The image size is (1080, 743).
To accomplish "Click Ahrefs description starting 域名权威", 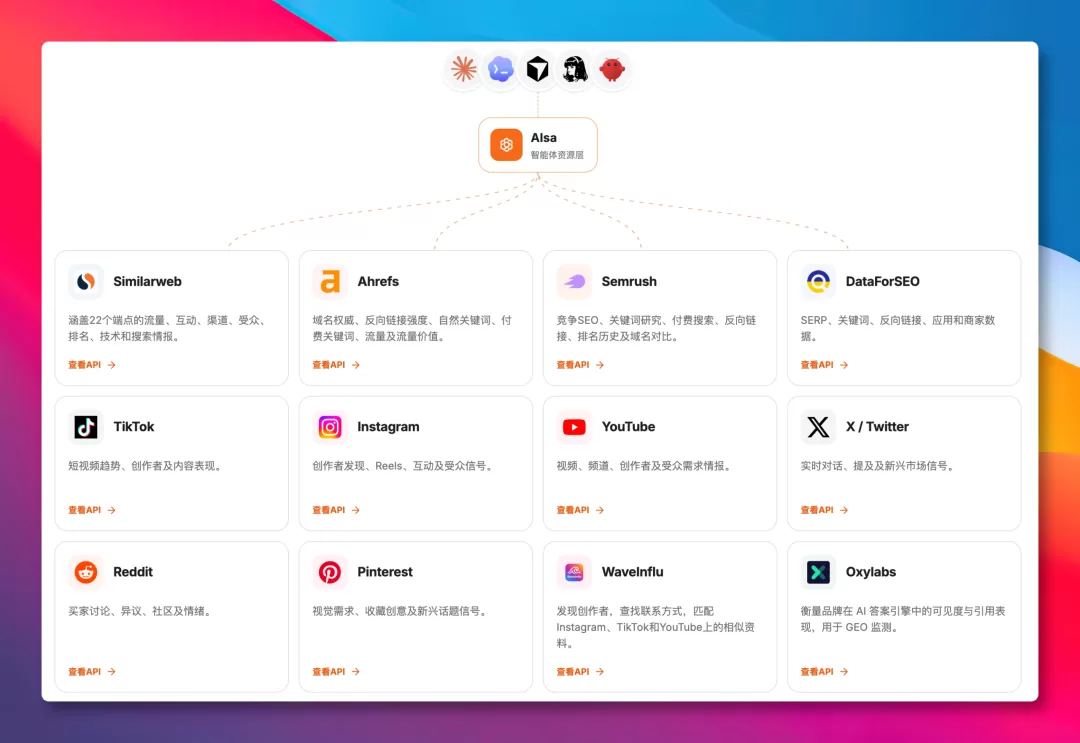I will click(x=412, y=328).
